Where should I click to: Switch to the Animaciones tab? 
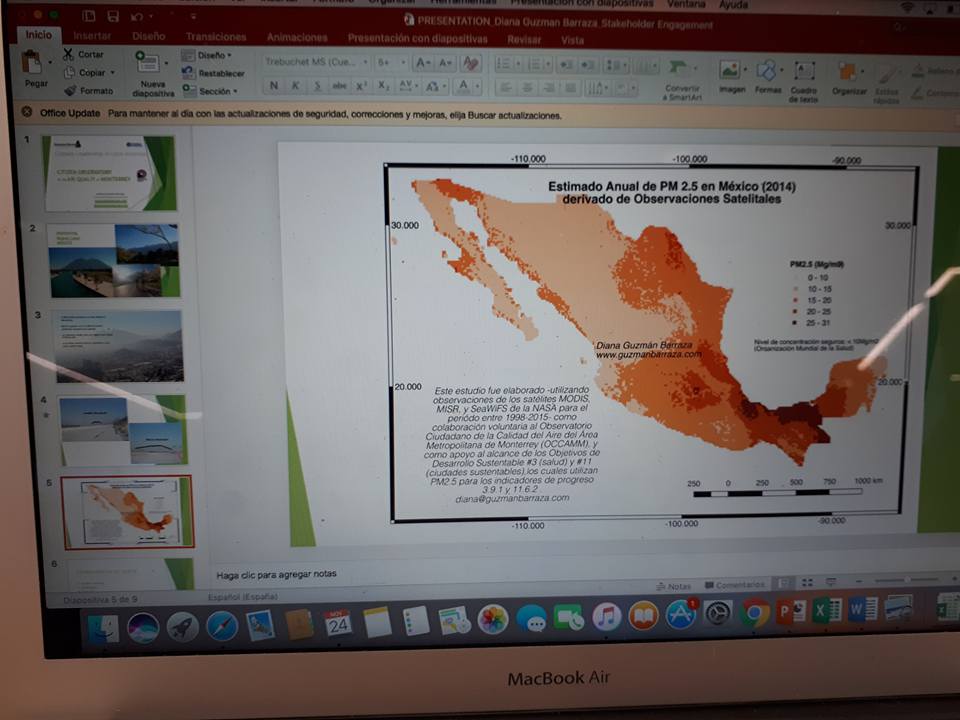click(297, 37)
